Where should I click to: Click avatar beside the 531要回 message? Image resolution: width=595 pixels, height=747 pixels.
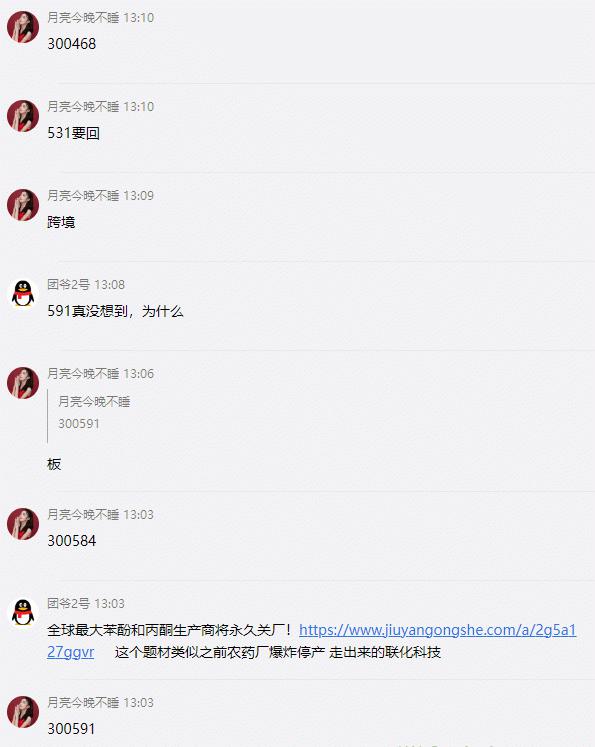click(x=23, y=116)
